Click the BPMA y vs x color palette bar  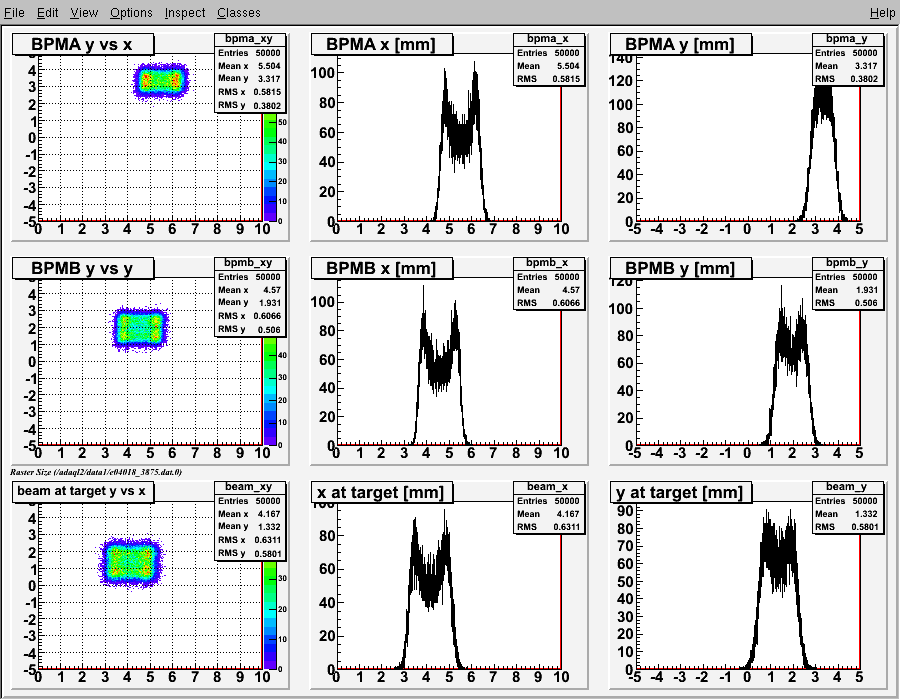tap(270, 167)
